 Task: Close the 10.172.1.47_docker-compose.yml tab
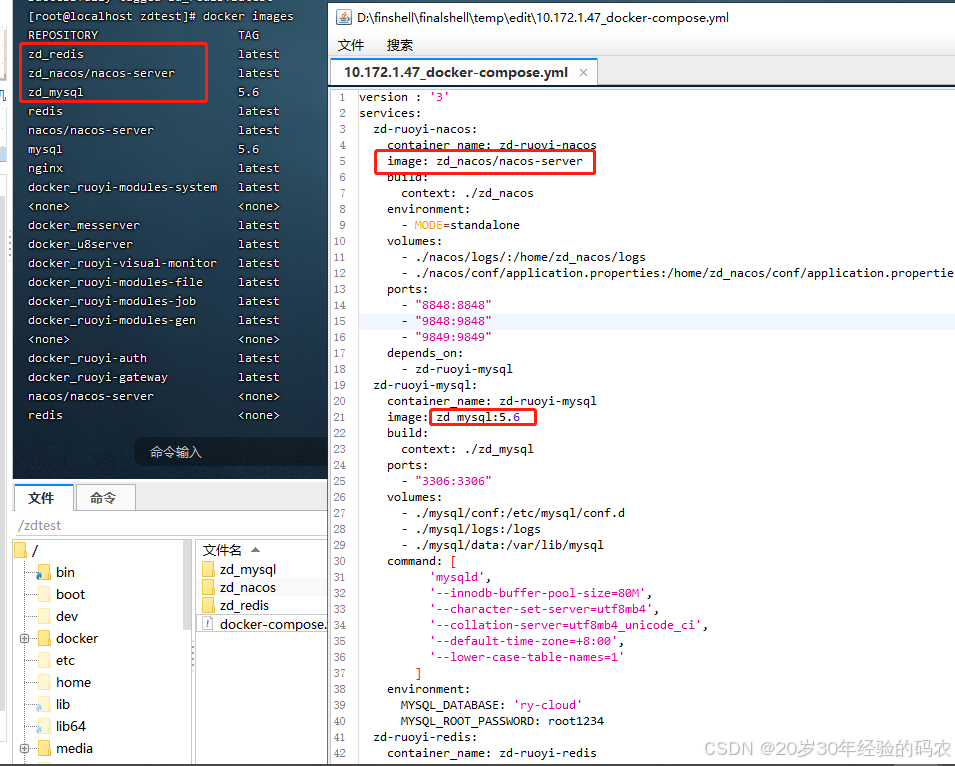coord(583,72)
